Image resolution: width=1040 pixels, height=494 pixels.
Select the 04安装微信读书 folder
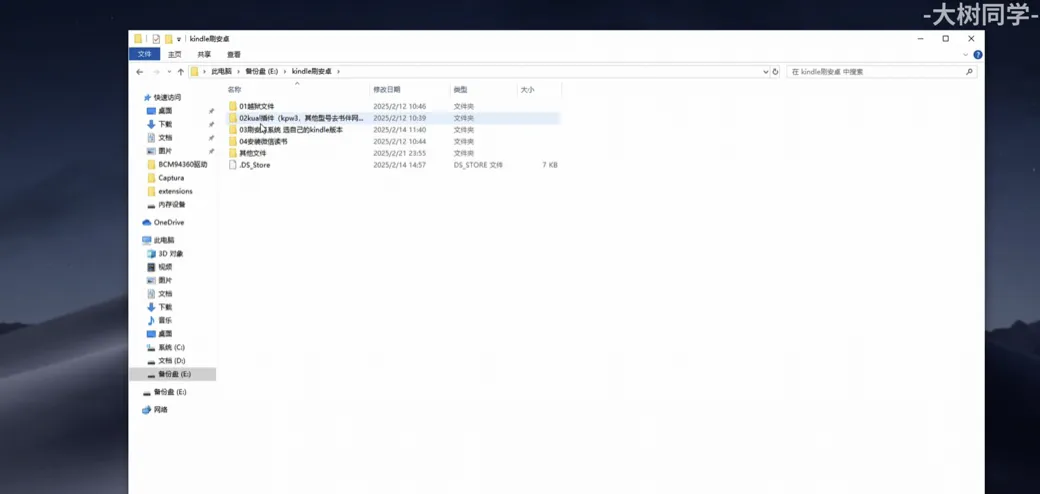[x=263, y=142]
